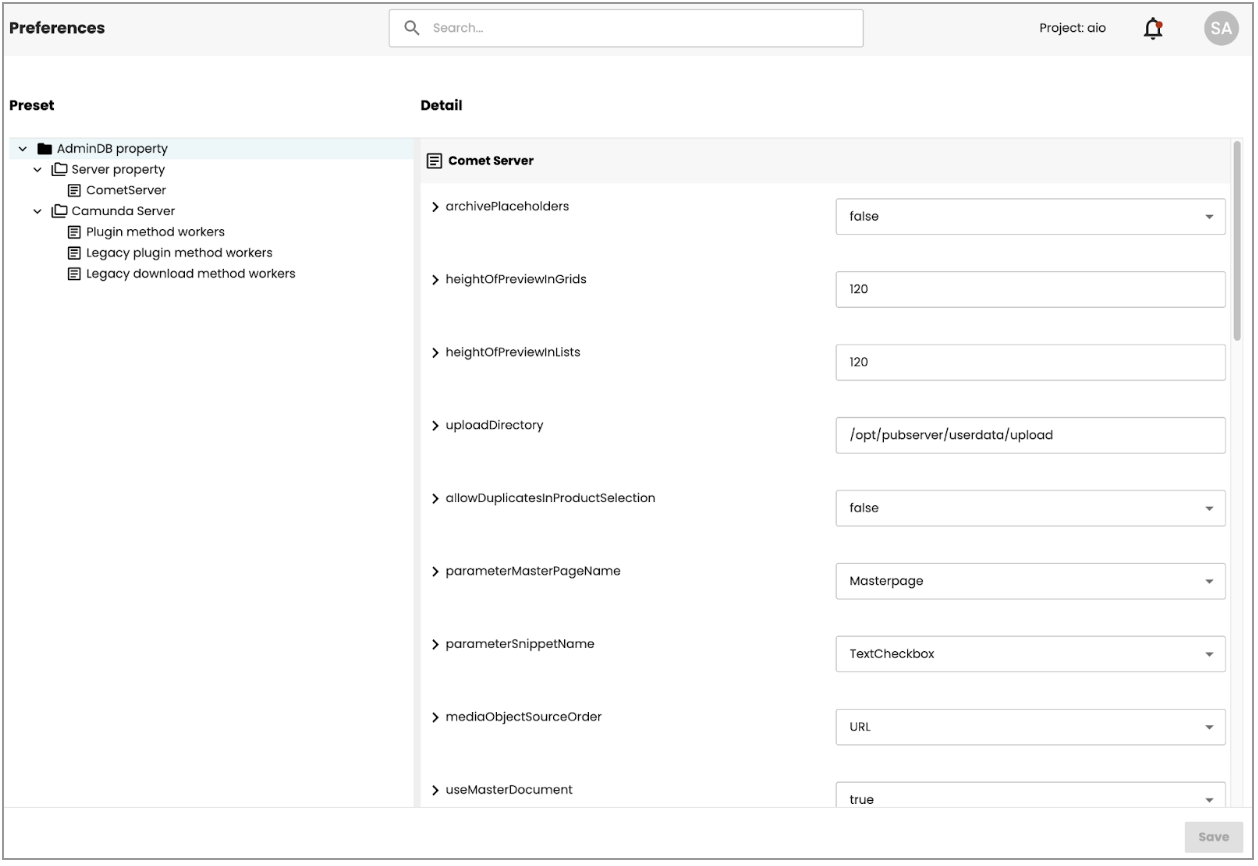Expand the archivePlaceholders property details
Image resolution: width=1258 pixels, height=866 pixels.
point(435,207)
